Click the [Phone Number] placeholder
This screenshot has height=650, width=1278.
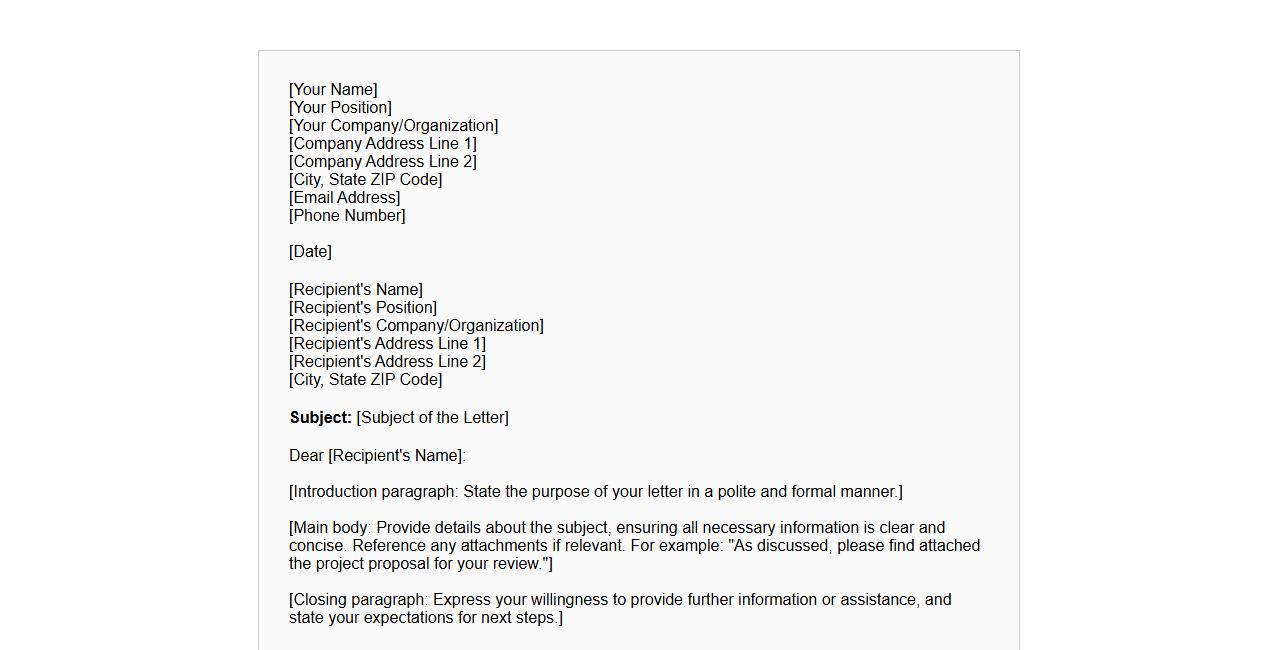click(347, 216)
